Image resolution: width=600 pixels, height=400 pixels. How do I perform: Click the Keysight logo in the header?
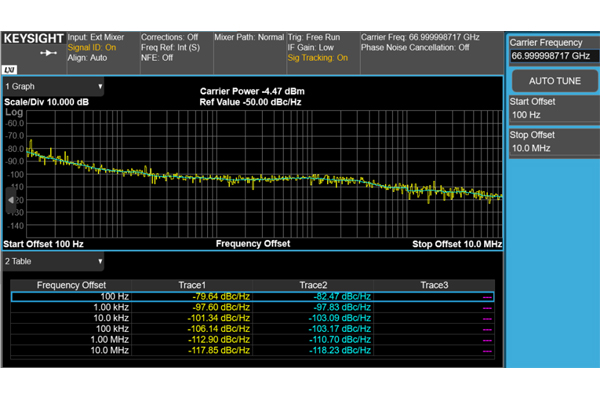coord(32,37)
